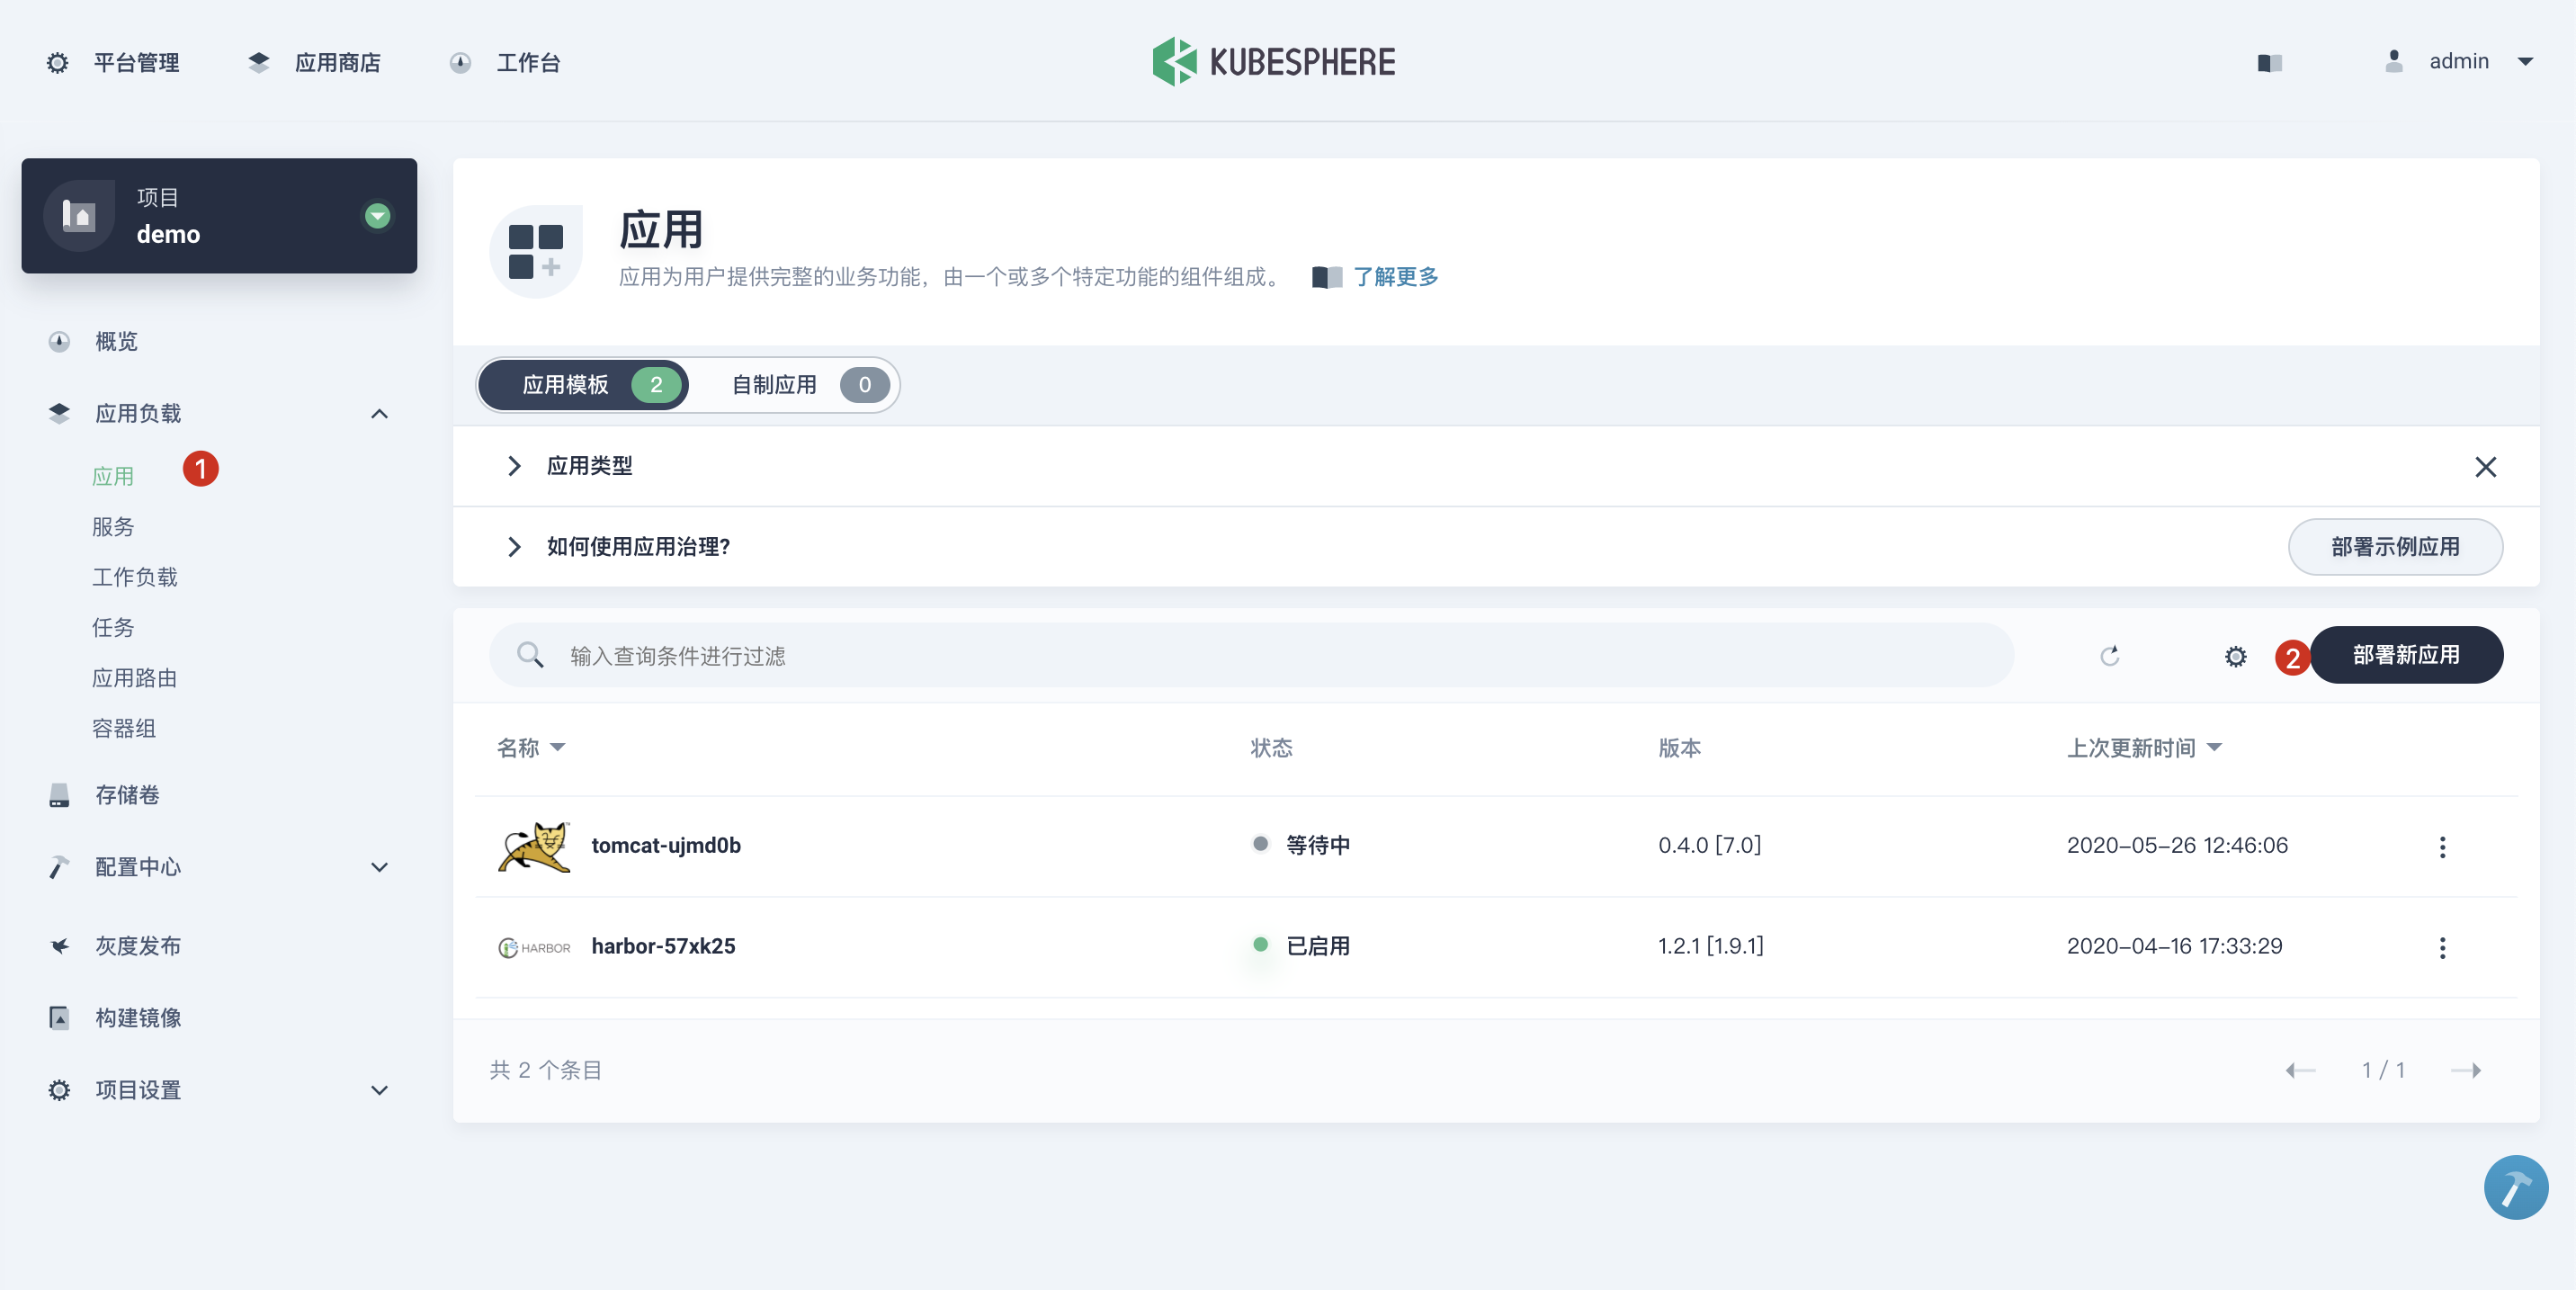Image resolution: width=2576 pixels, height=1290 pixels.
Task: Click the Harbor application logo
Action: pyautogui.click(x=534, y=947)
